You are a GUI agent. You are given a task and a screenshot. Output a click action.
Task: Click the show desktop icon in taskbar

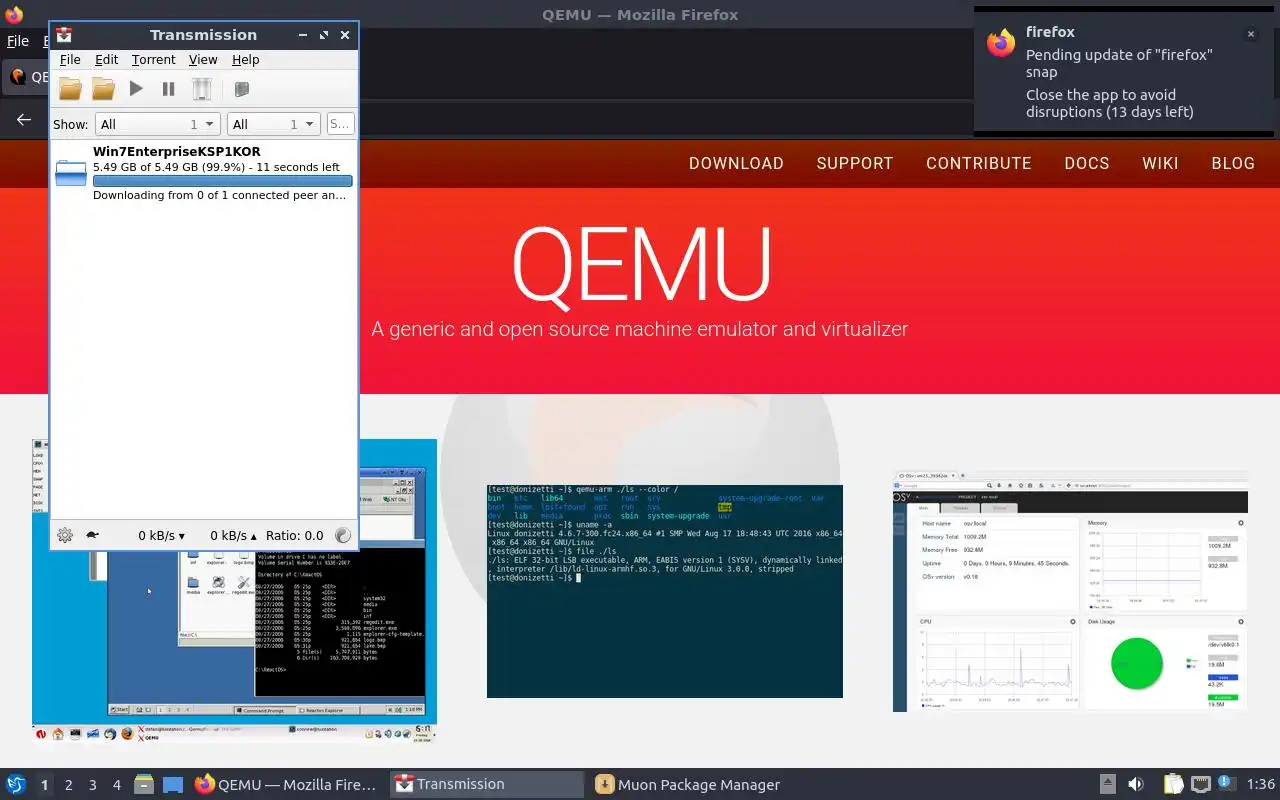click(x=172, y=785)
